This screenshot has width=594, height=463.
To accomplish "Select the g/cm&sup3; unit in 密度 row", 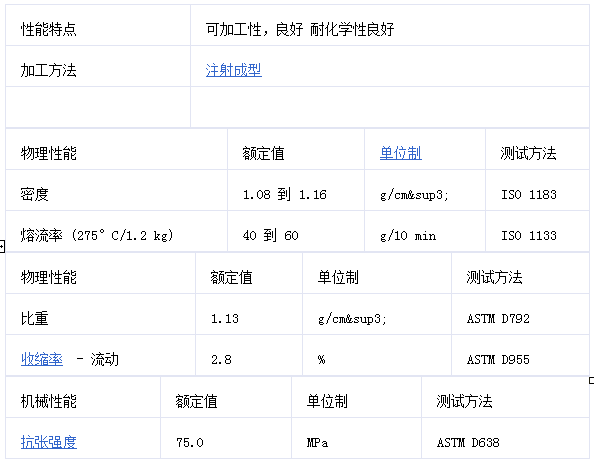I will [414, 195].
